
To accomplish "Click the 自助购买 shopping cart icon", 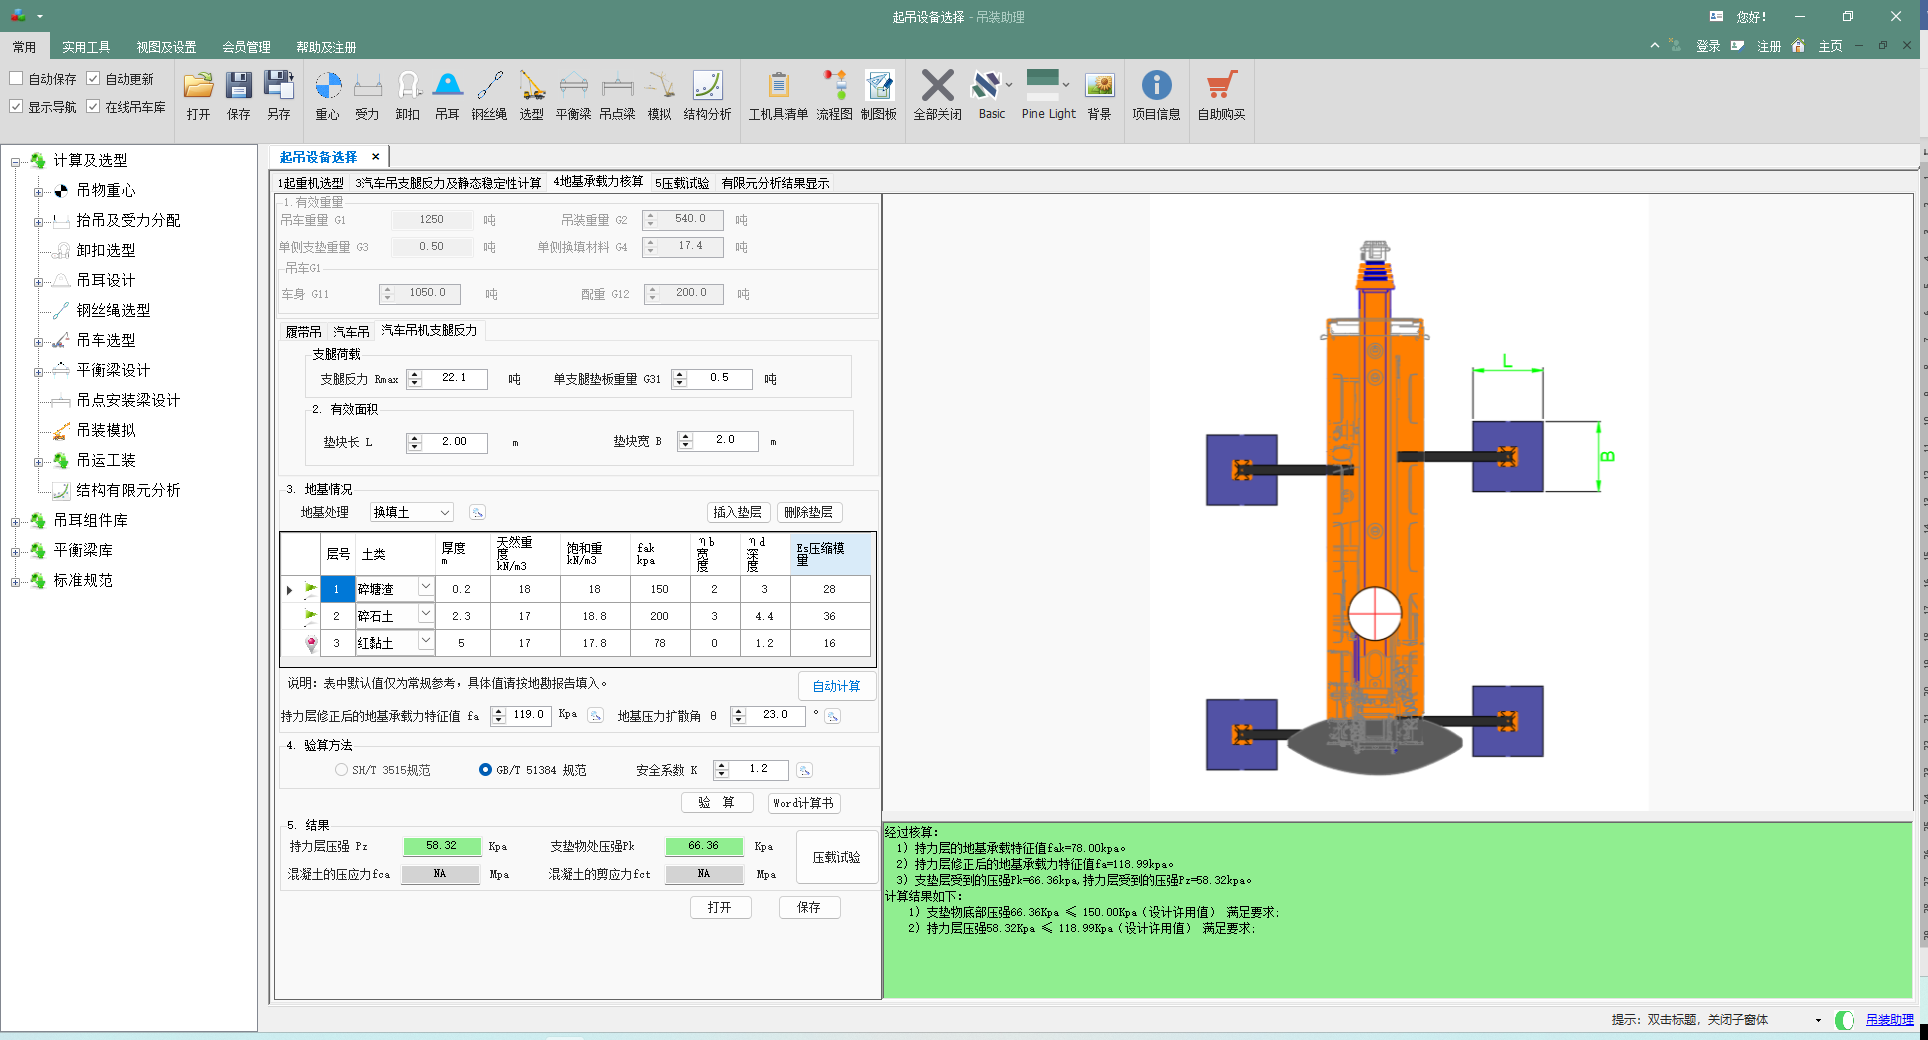I will [1221, 86].
